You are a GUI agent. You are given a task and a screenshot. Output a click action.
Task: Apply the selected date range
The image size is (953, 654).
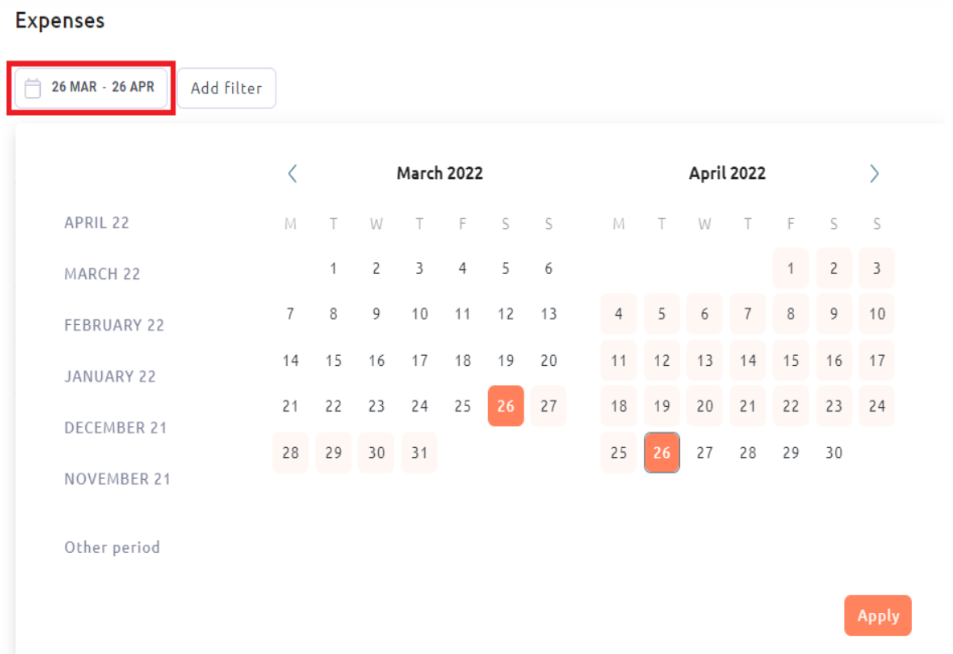(x=878, y=615)
